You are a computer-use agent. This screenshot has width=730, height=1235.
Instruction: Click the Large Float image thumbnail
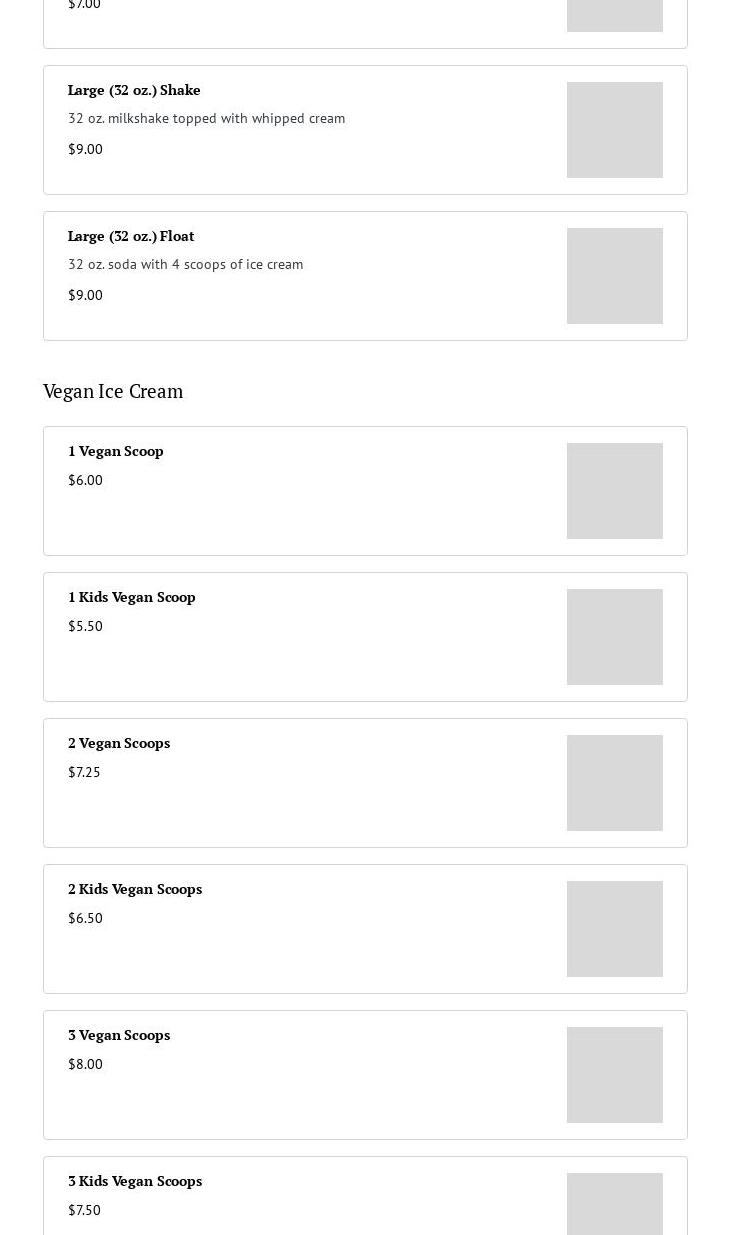click(614, 276)
